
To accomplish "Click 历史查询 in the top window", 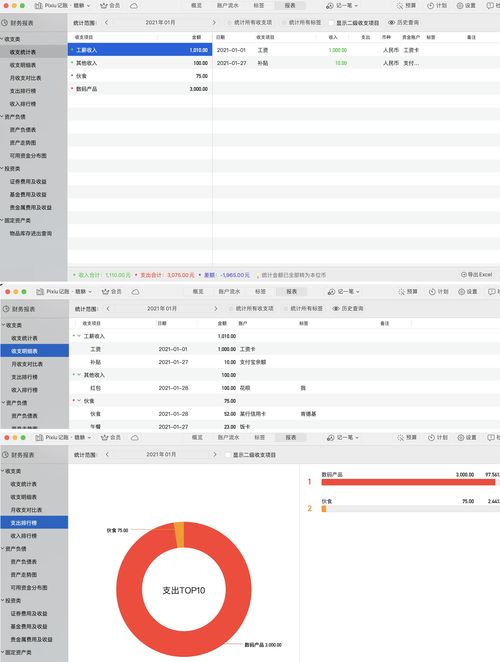I will pyautogui.click(x=403, y=22).
